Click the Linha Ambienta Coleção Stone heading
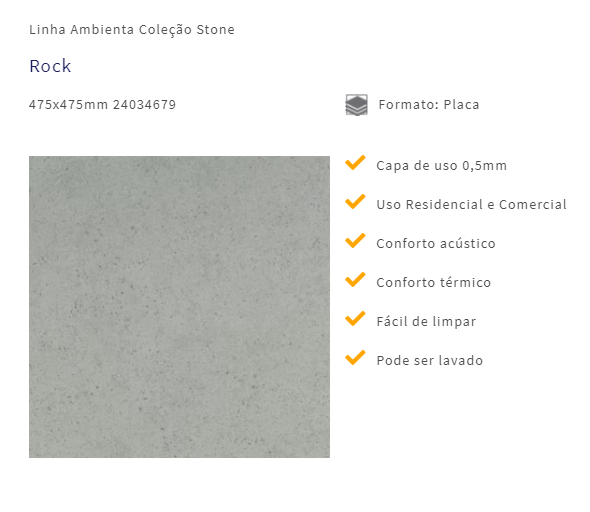590x512 pixels. click(132, 30)
